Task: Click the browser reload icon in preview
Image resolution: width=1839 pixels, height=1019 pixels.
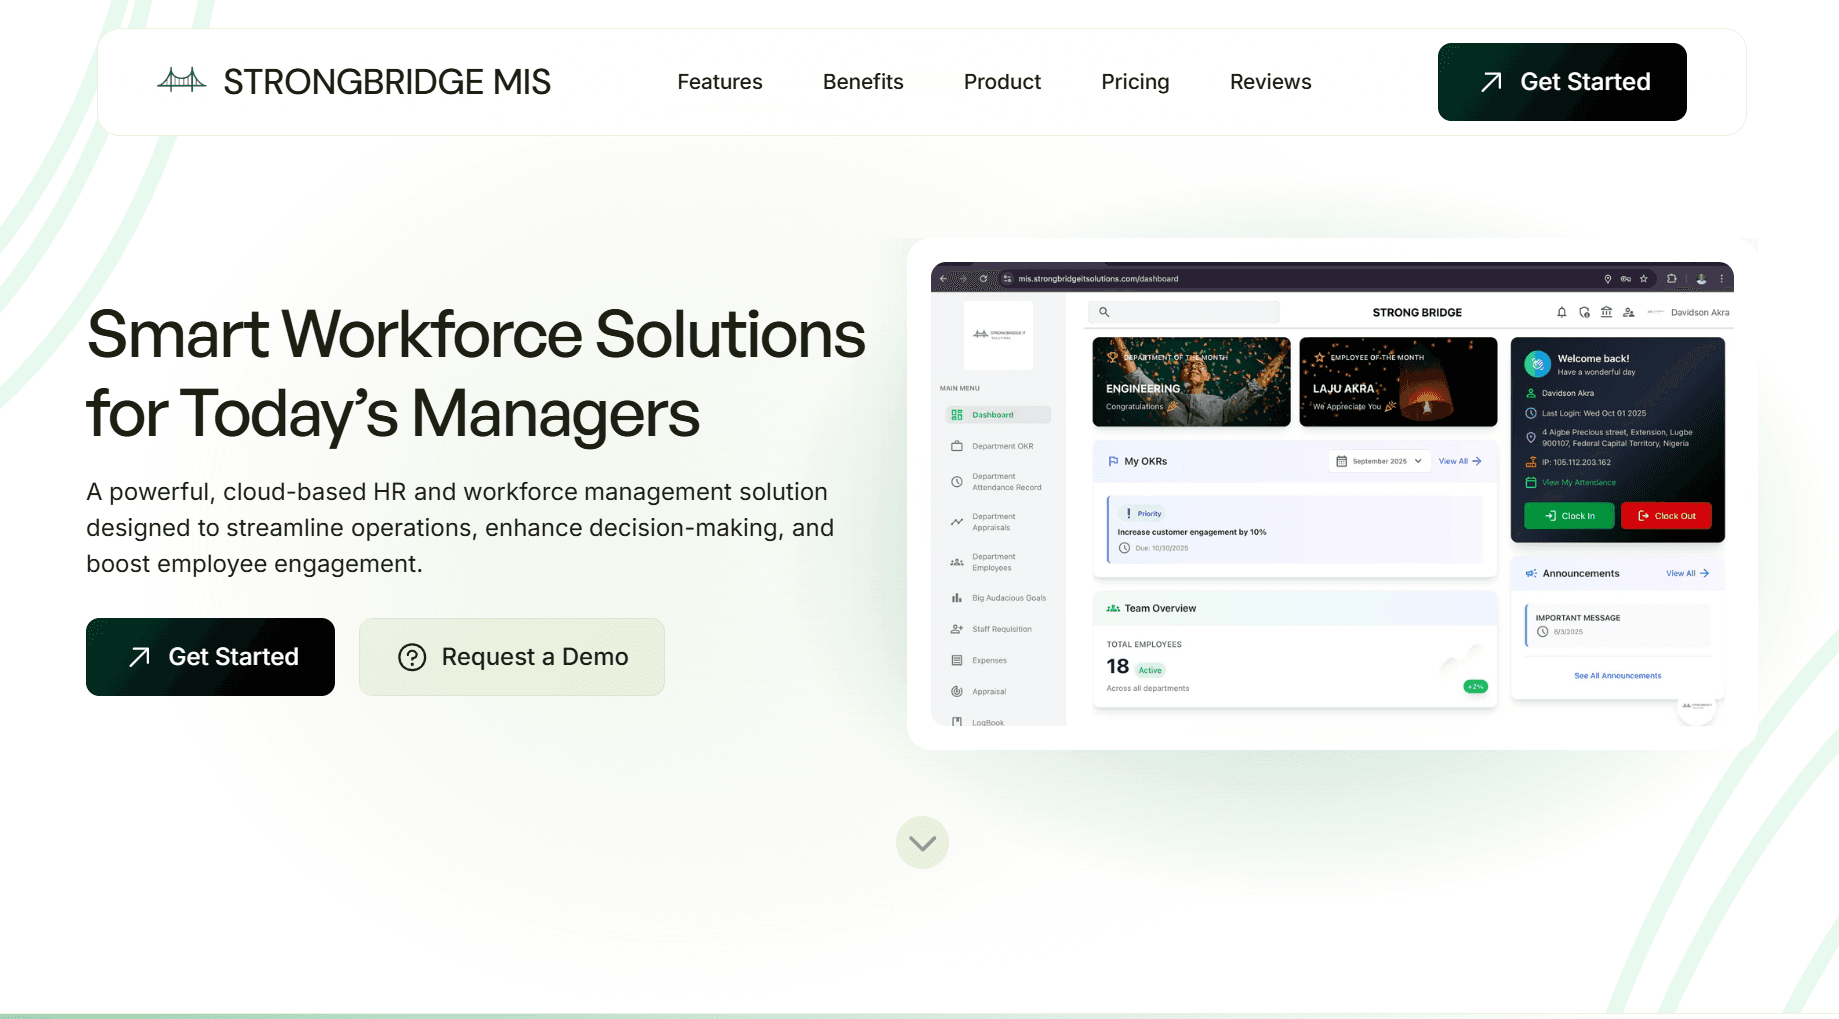Action: (x=983, y=279)
